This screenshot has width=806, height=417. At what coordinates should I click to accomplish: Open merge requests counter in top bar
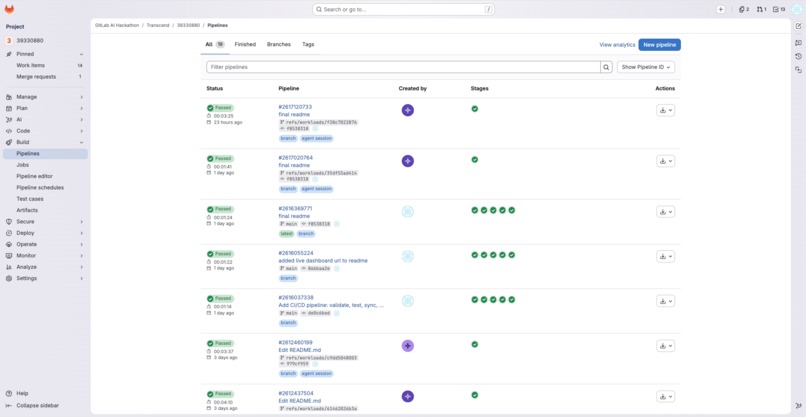pyautogui.click(x=761, y=9)
